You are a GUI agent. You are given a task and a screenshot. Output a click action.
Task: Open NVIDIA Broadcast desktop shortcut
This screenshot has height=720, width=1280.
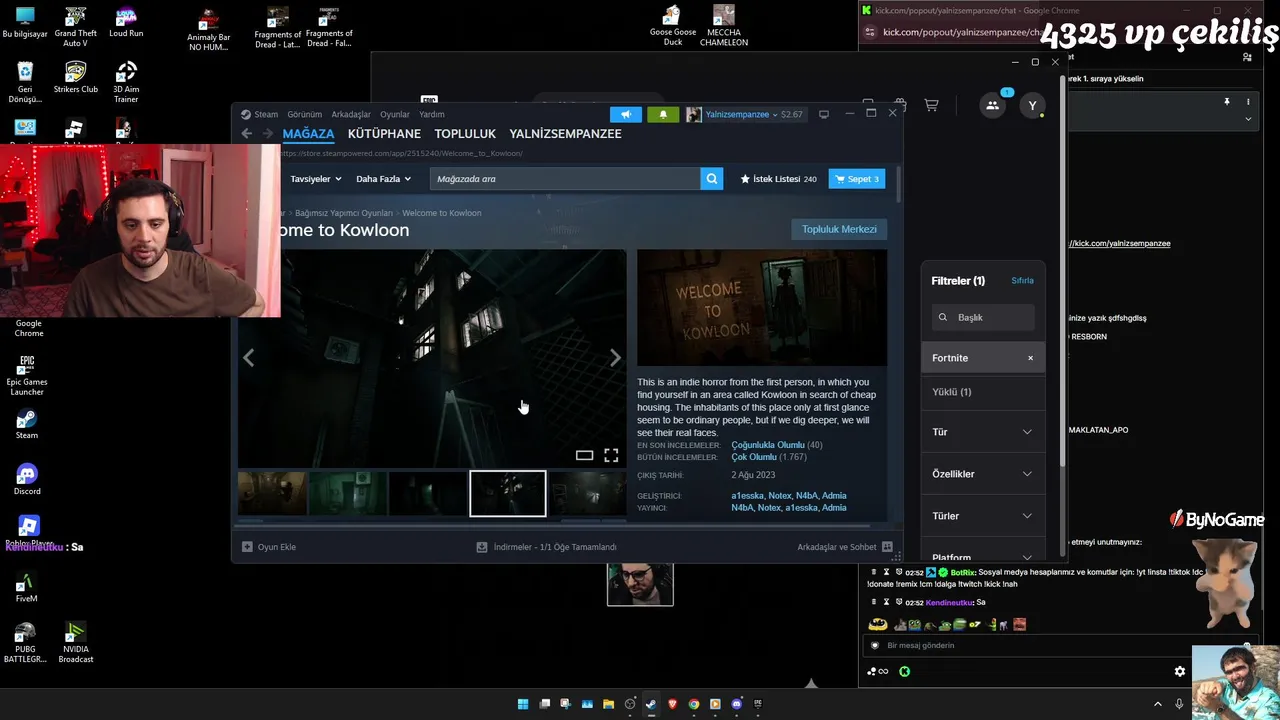(76, 643)
